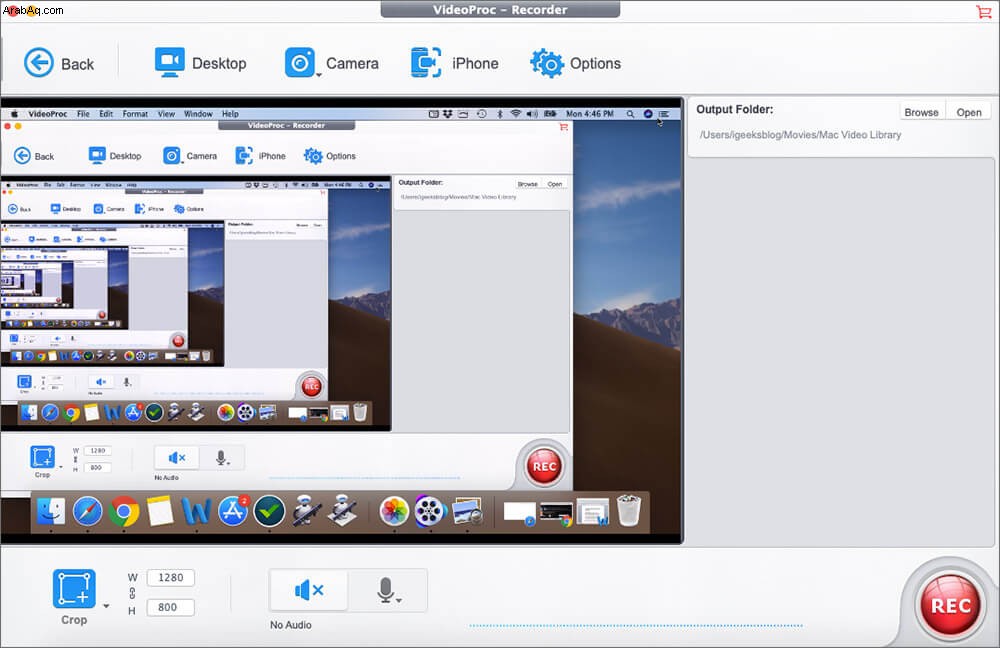
Task: Click Browse for the output folder
Action: [922, 112]
